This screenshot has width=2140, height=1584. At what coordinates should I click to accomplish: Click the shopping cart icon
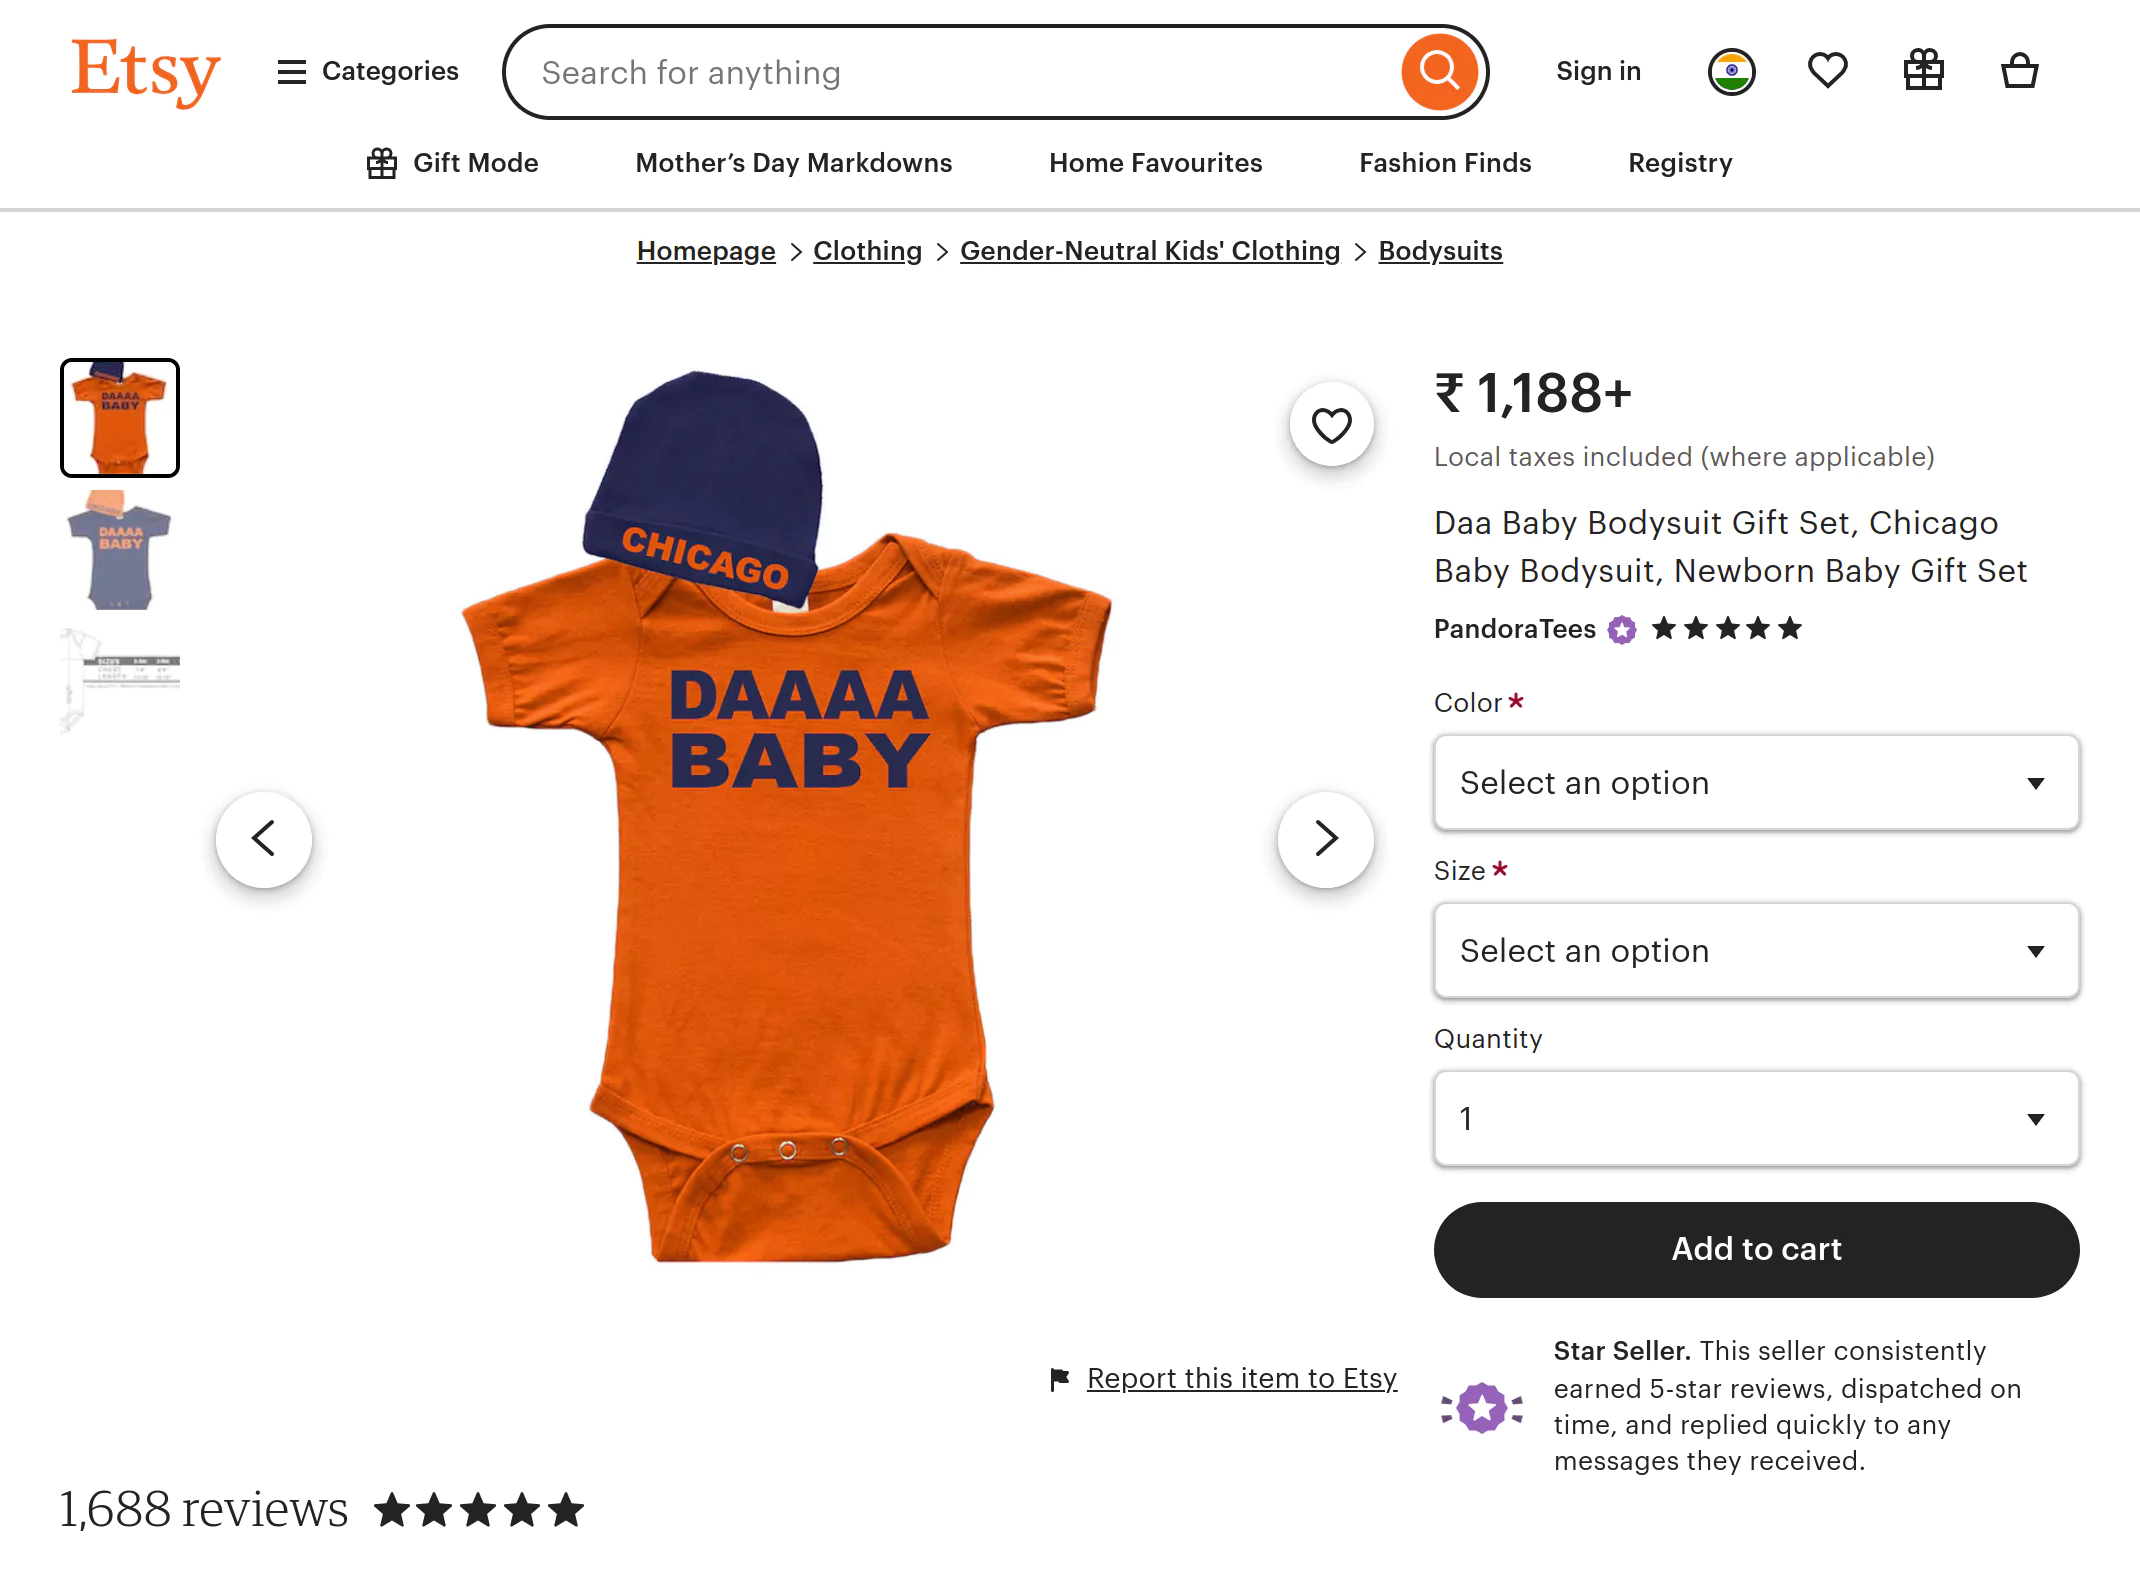pos(2020,70)
